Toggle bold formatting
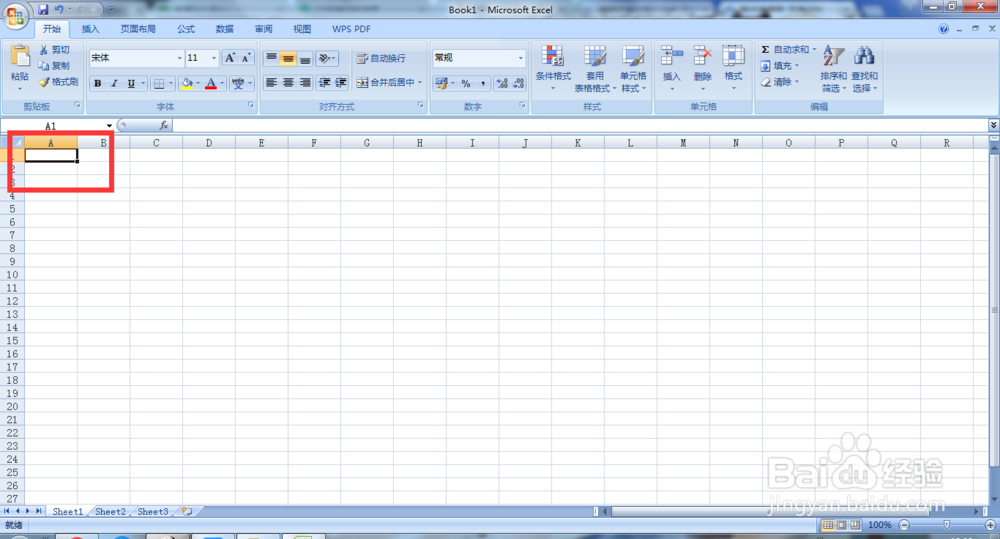Viewport: 1000px width, 539px height. click(98, 83)
